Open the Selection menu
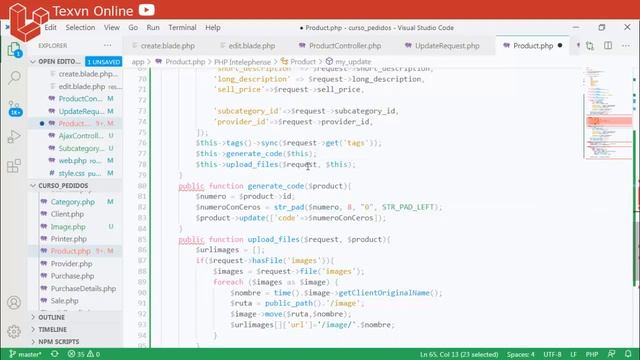This screenshot has height=360, width=640. (x=80, y=27)
